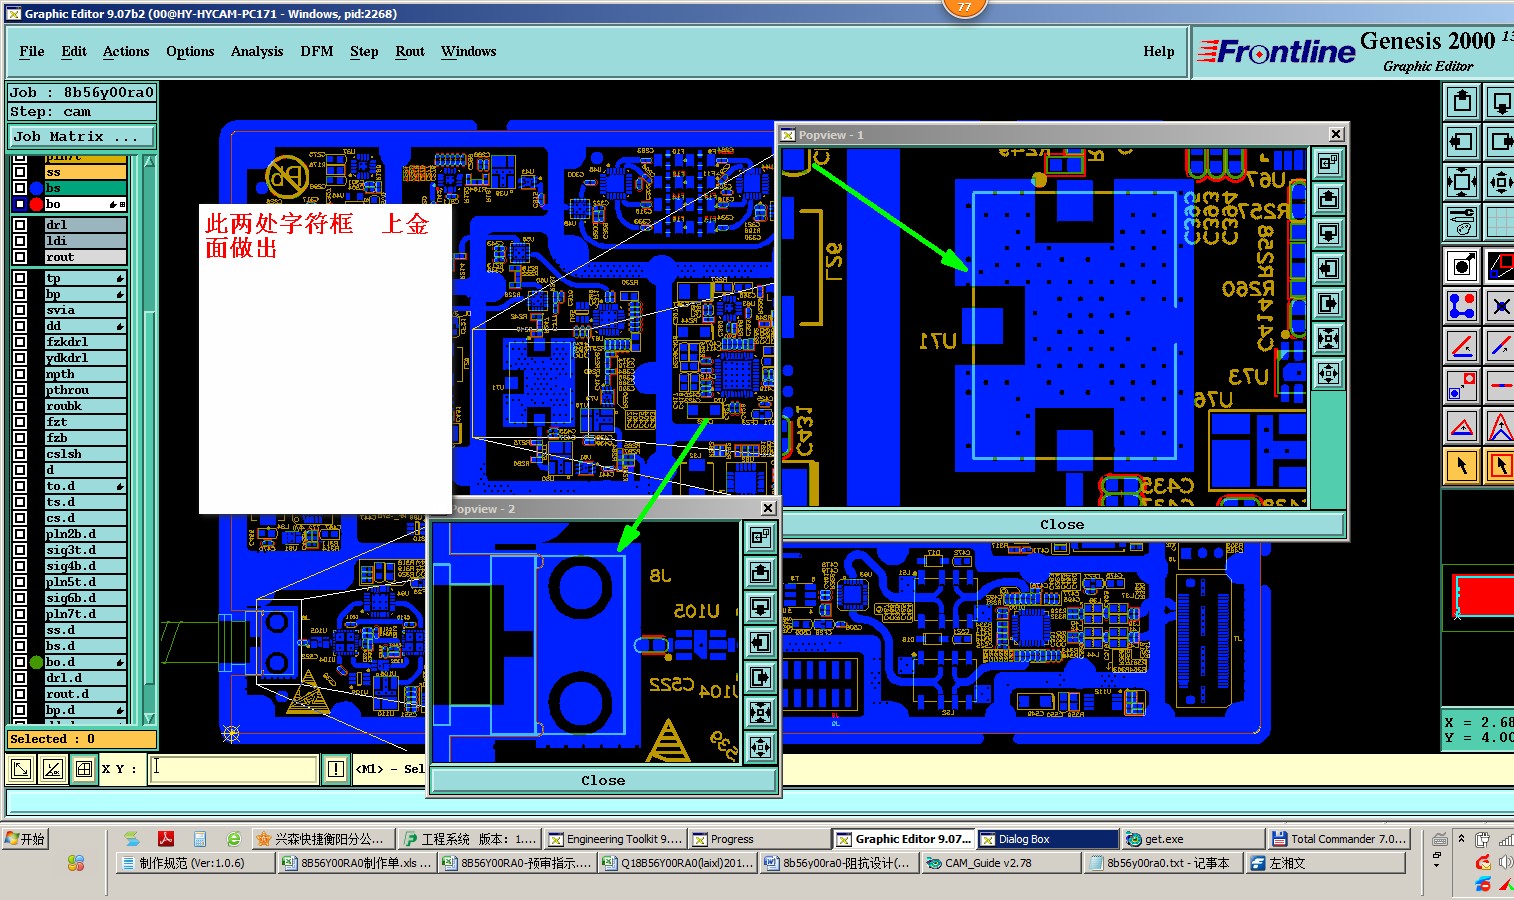Select the fzkdrl layer row
The height and width of the screenshot is (900, 1514).
(85, 342)
